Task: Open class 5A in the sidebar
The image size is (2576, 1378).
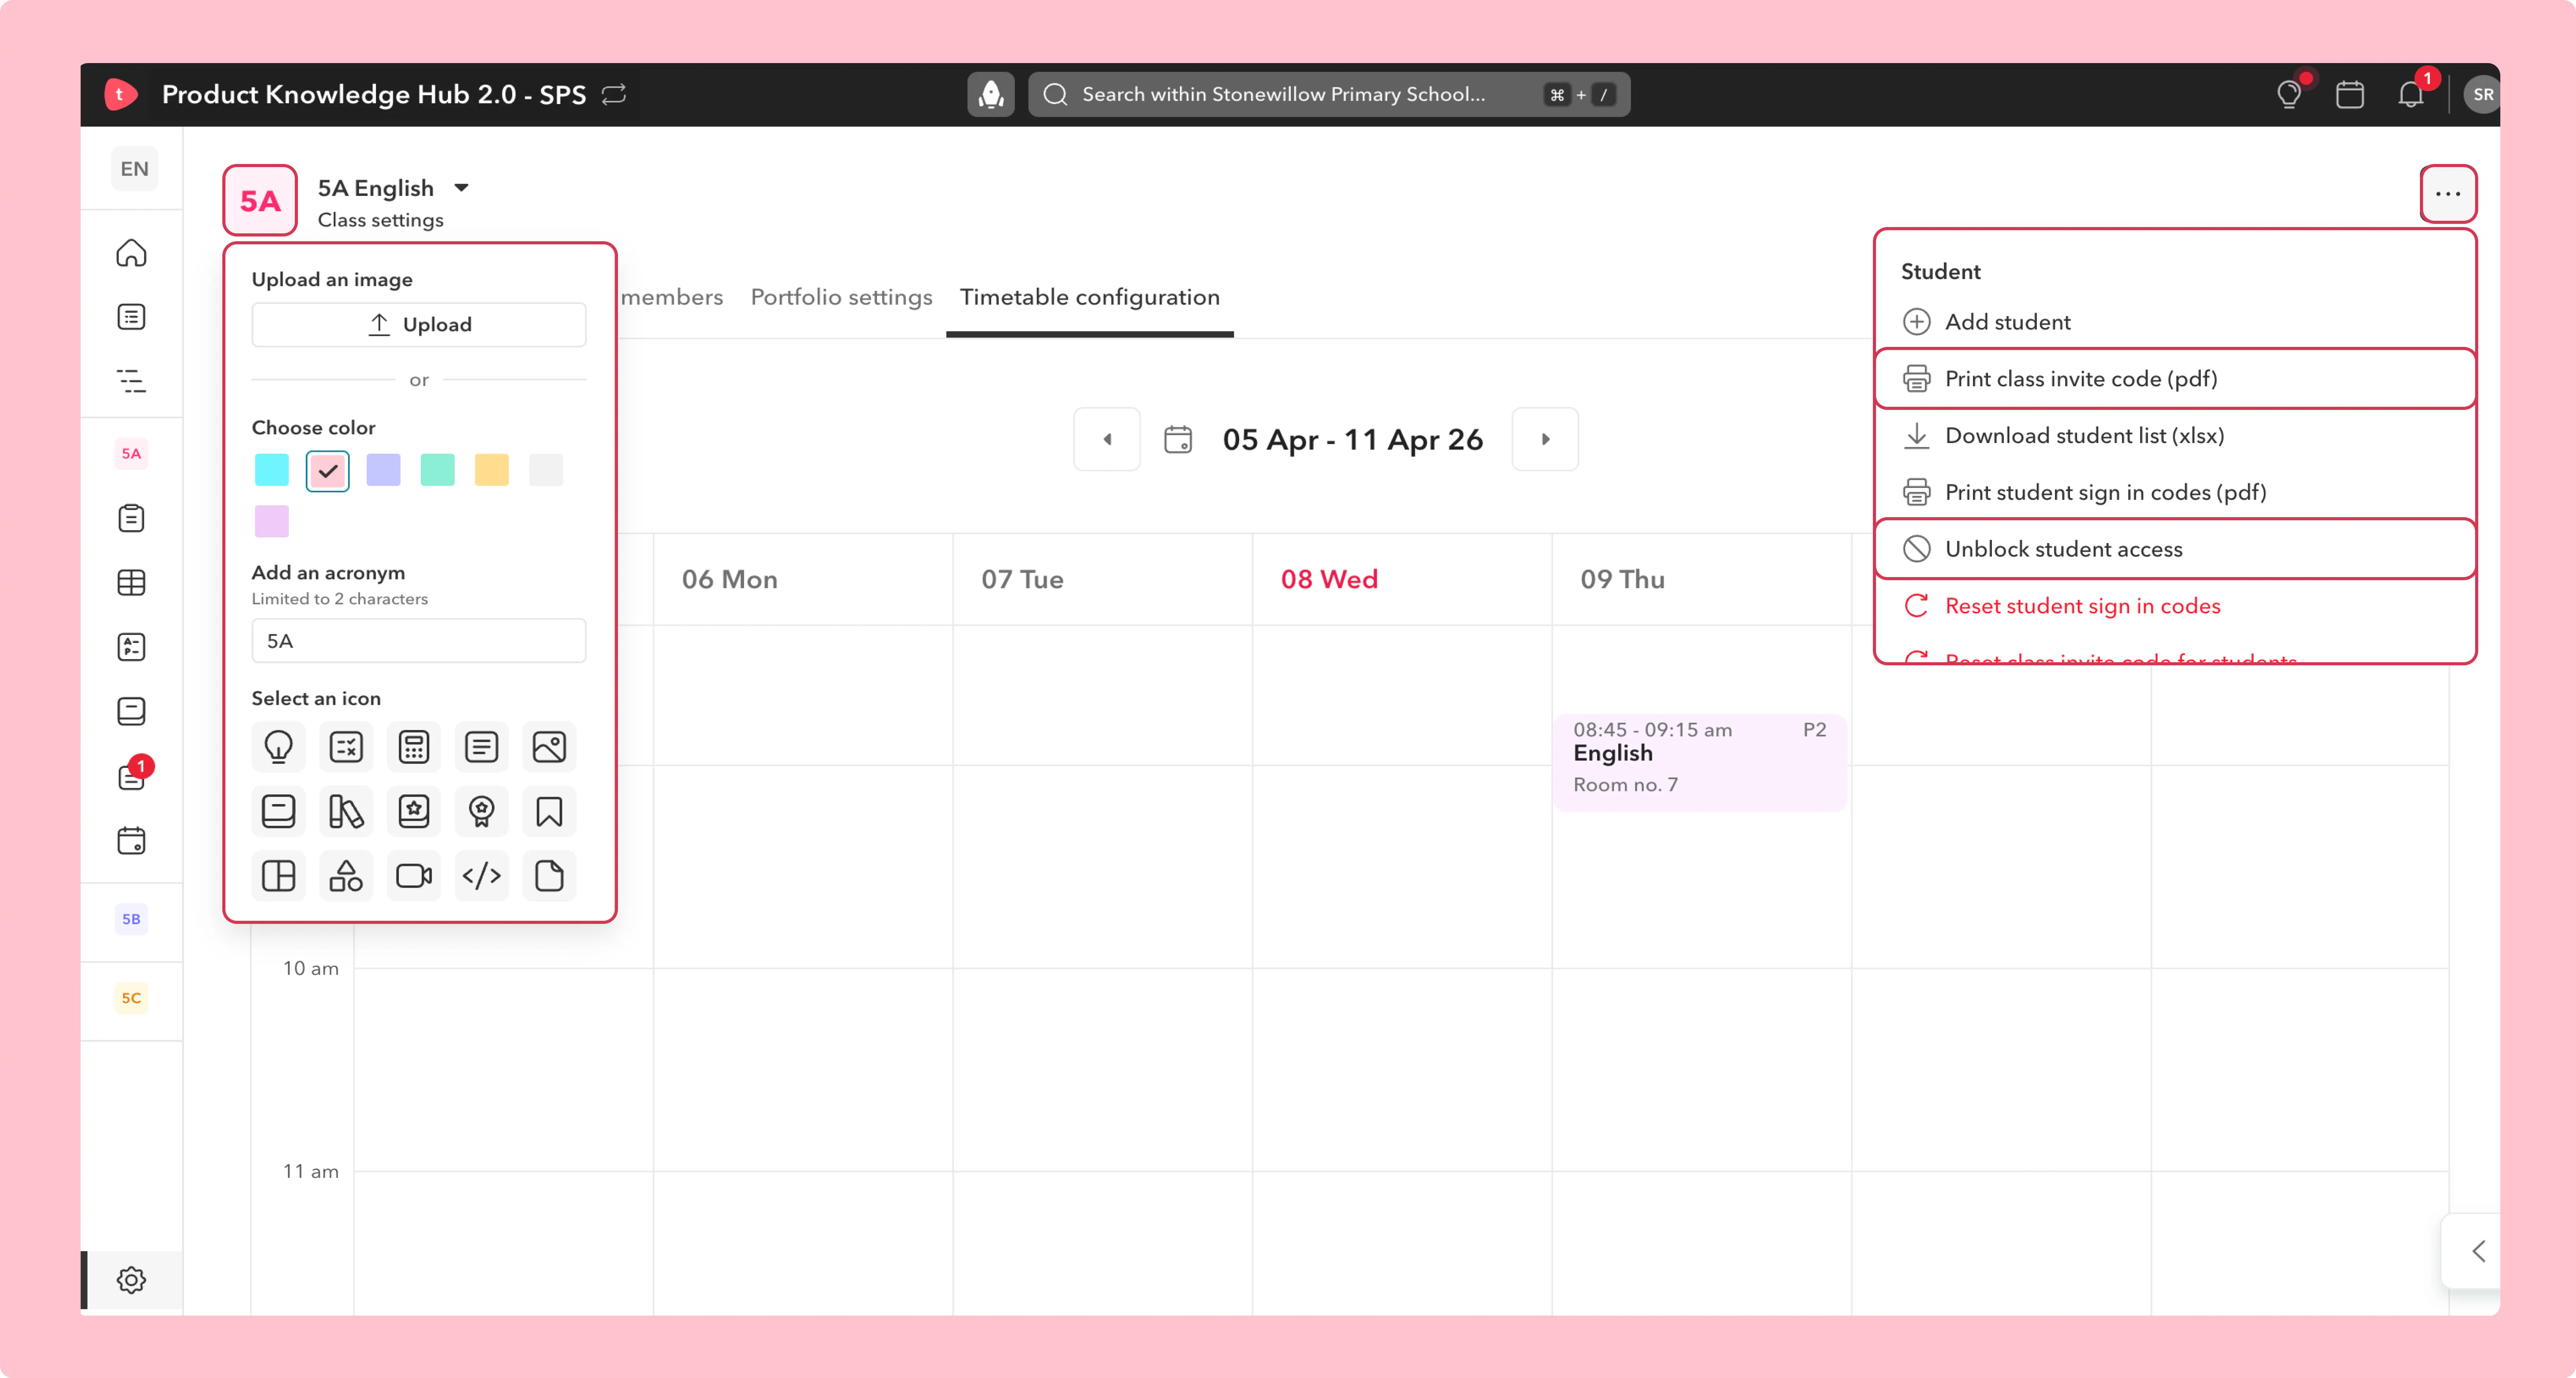Action: point(131,454)
